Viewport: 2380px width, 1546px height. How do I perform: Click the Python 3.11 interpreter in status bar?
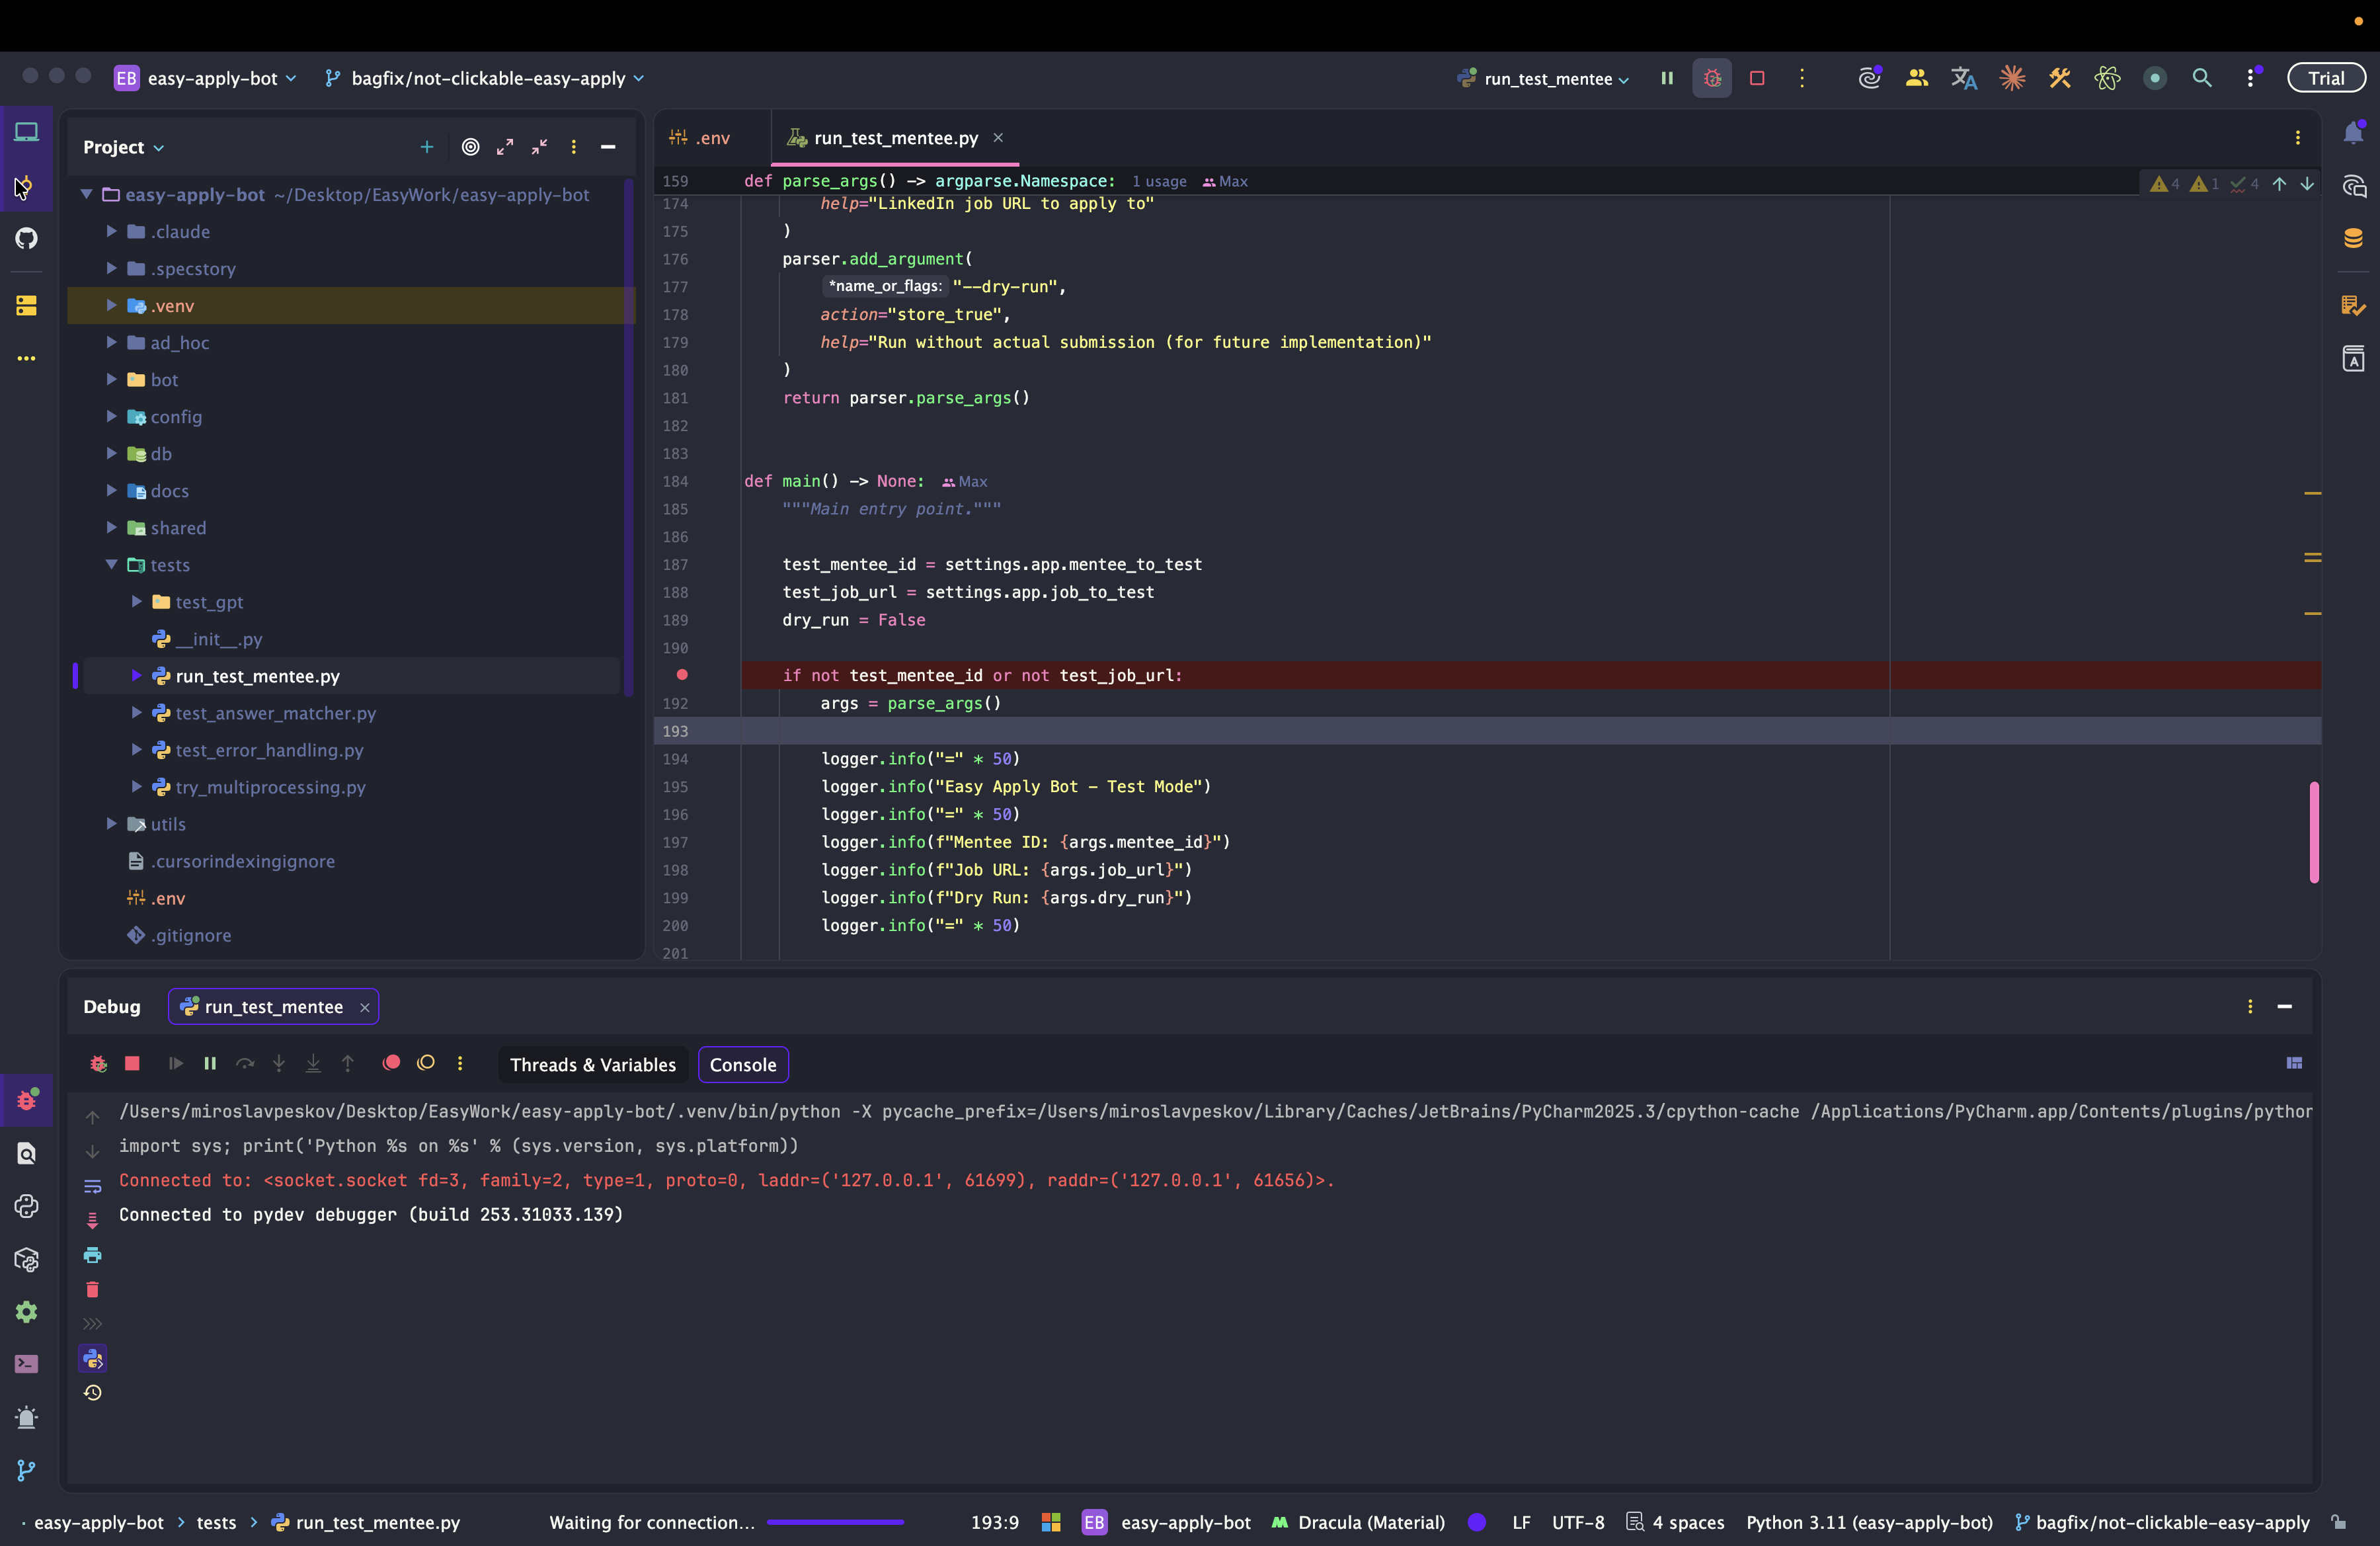tap(1868, 1522)
